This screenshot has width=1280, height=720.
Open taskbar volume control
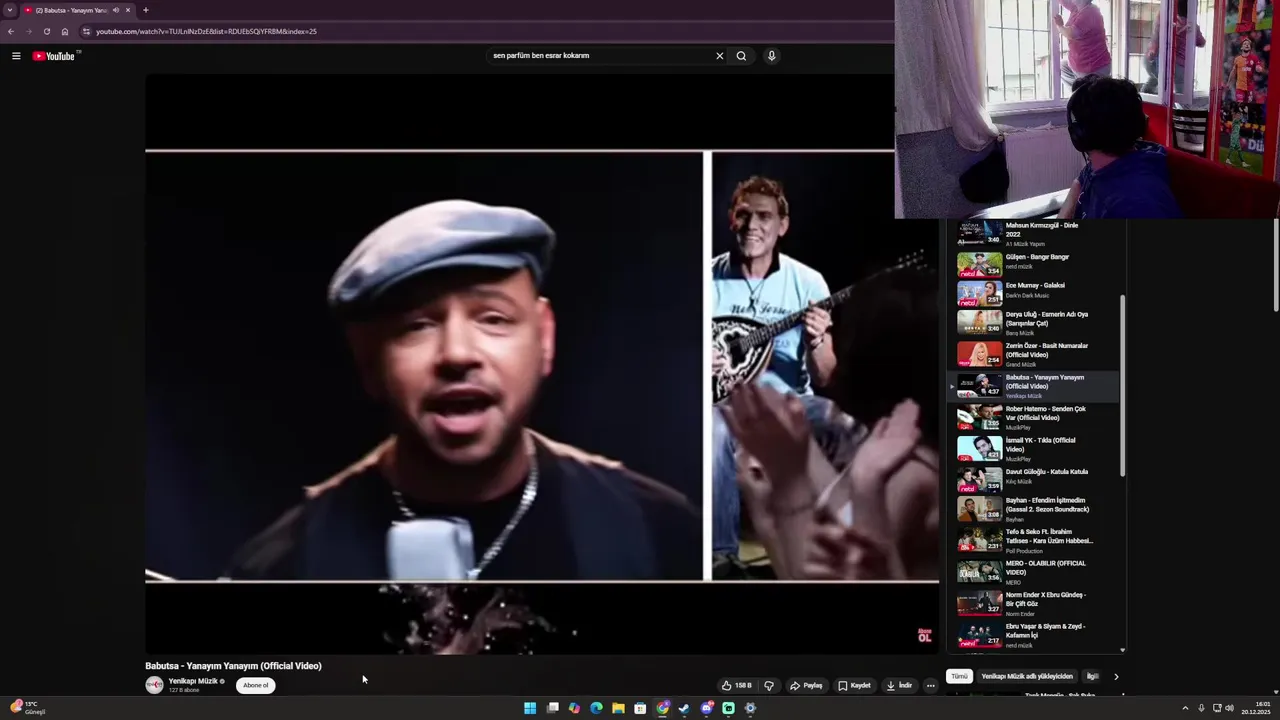click(1229, 708)
